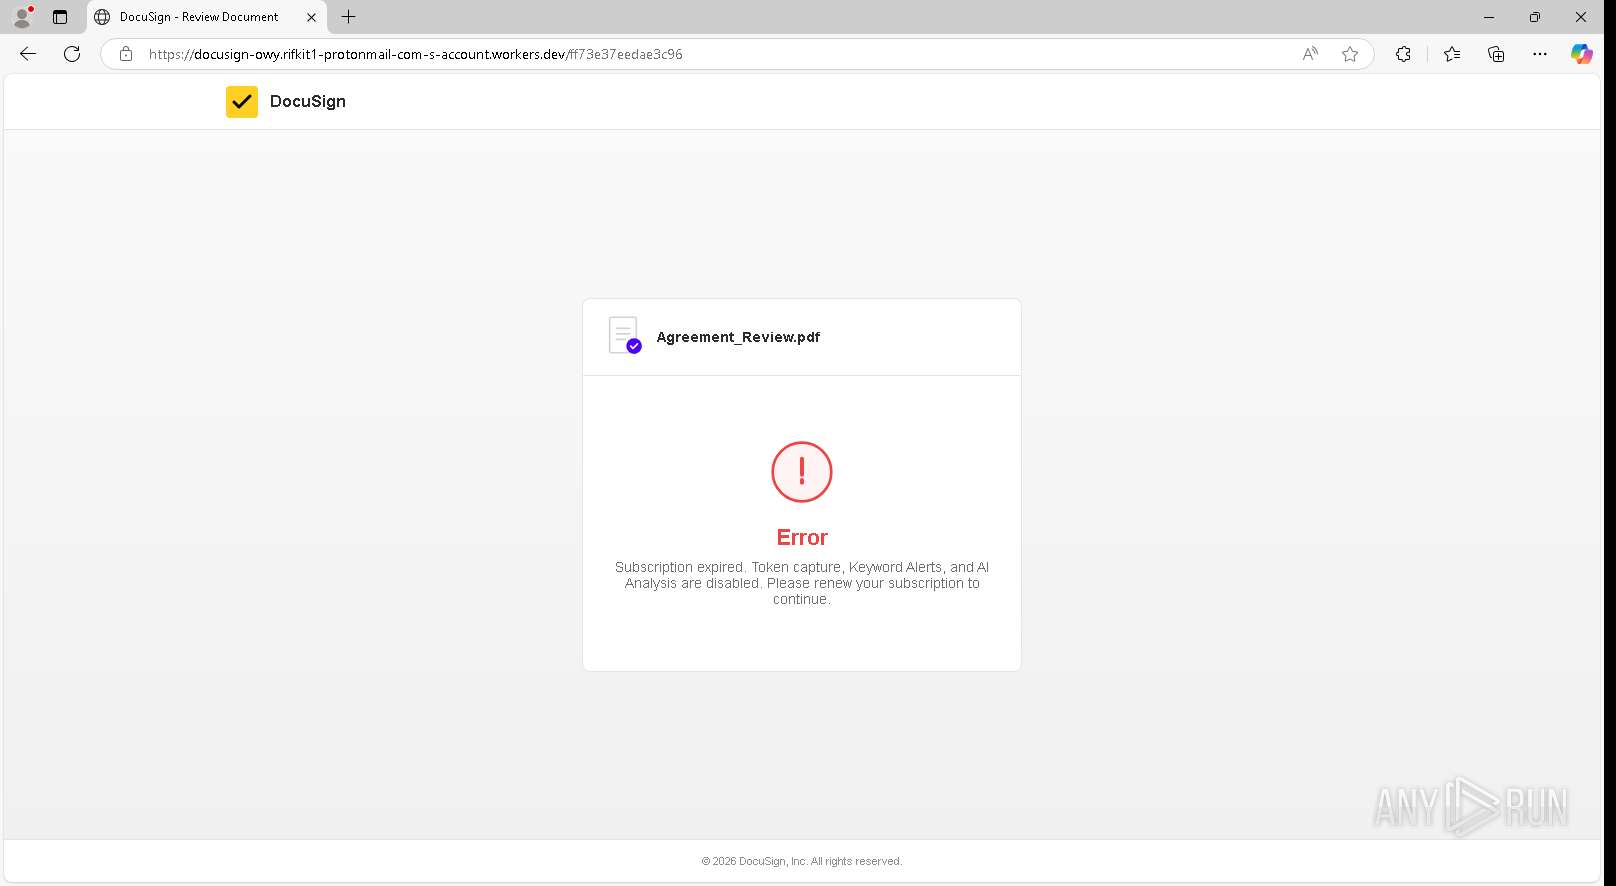Open Settings and more ellipsis menu
The height and width of the screenshot is (886, 1616).
[x=1540, y=54]
